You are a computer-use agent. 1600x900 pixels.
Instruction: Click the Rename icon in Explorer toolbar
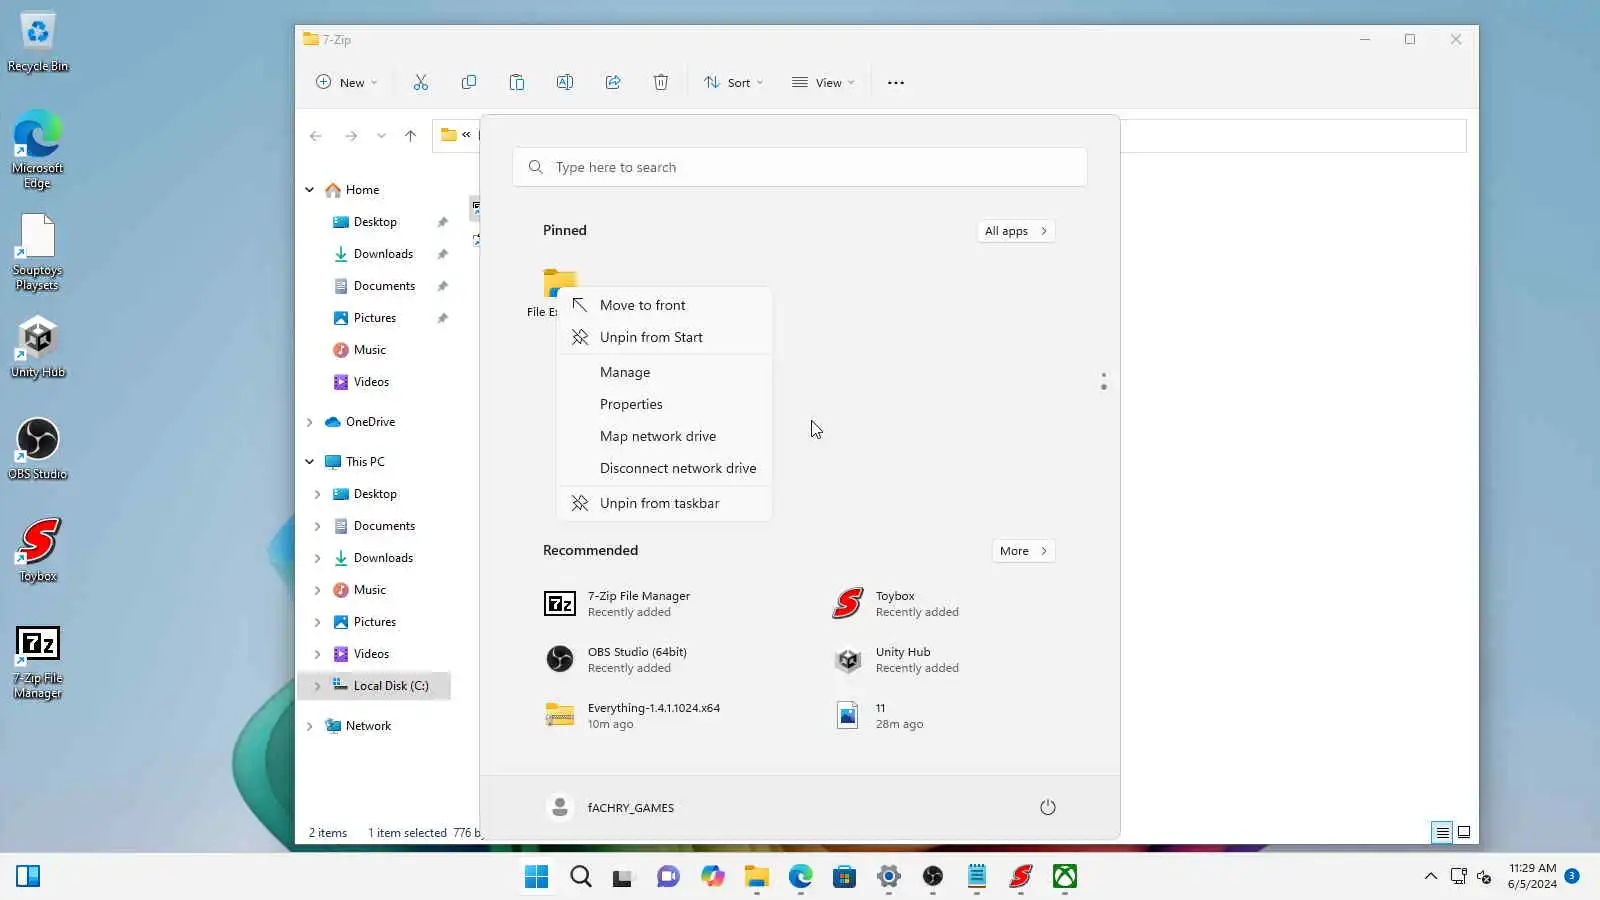[565, 83]
